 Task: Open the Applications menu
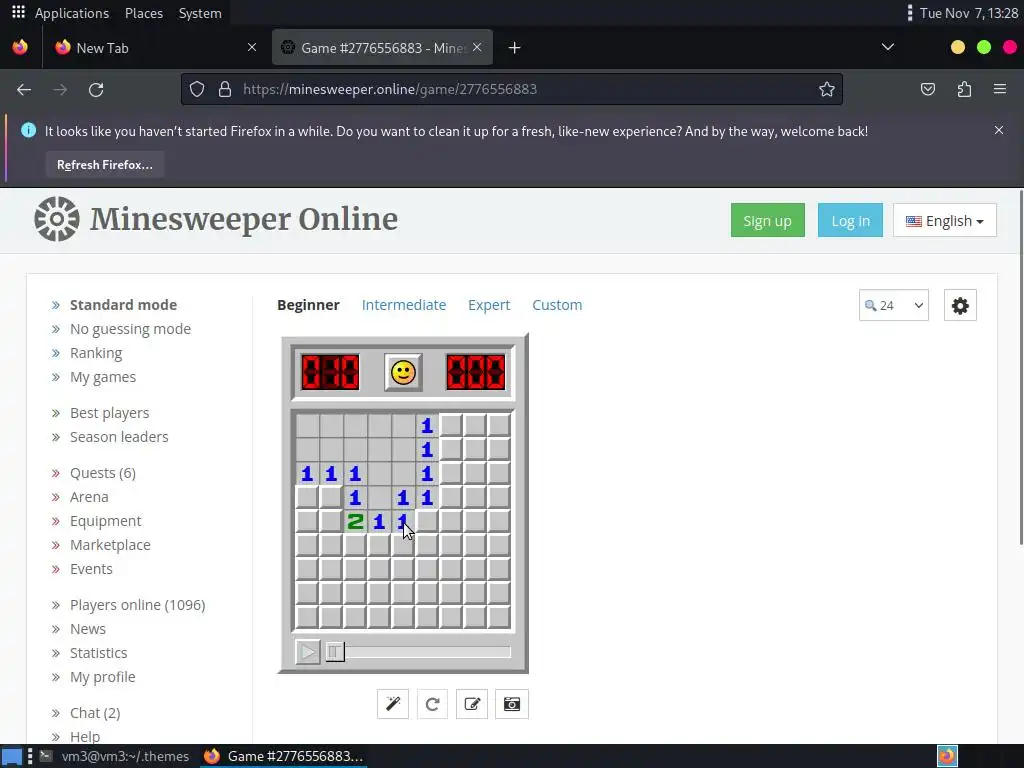(x=72, y=13)
